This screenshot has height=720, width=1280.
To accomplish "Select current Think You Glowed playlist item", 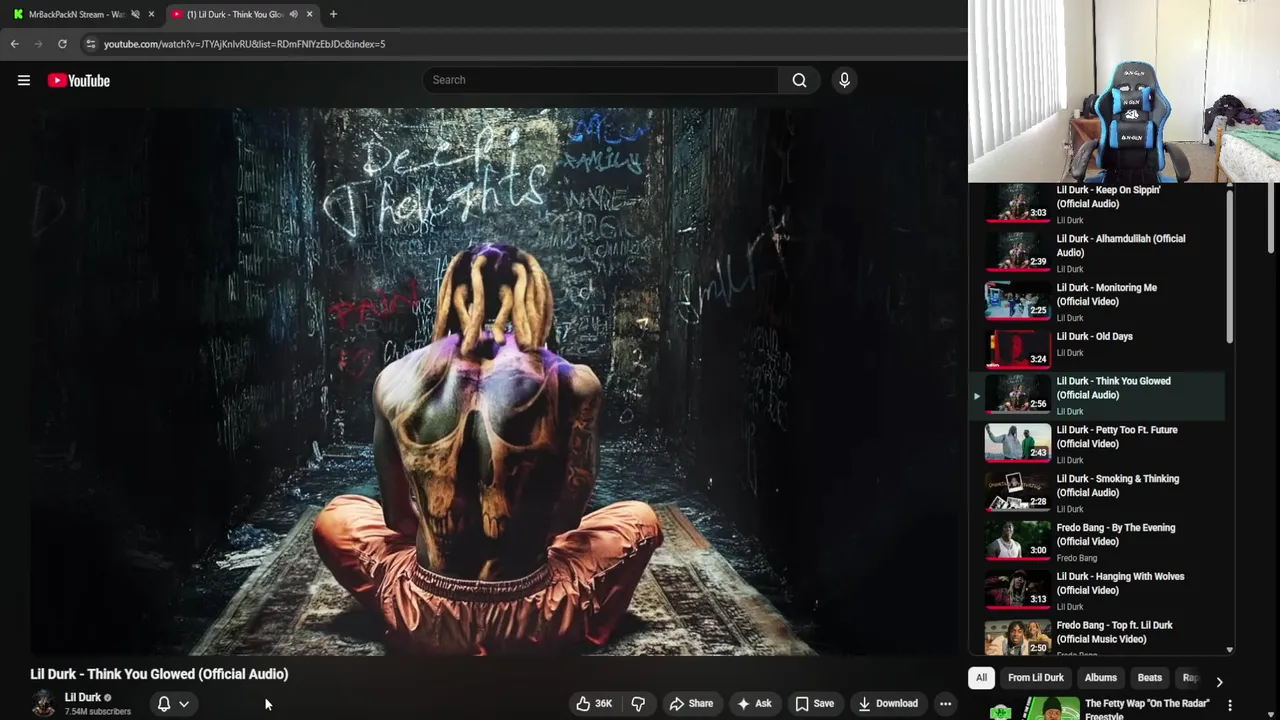I will click(x=1098, y=396).
